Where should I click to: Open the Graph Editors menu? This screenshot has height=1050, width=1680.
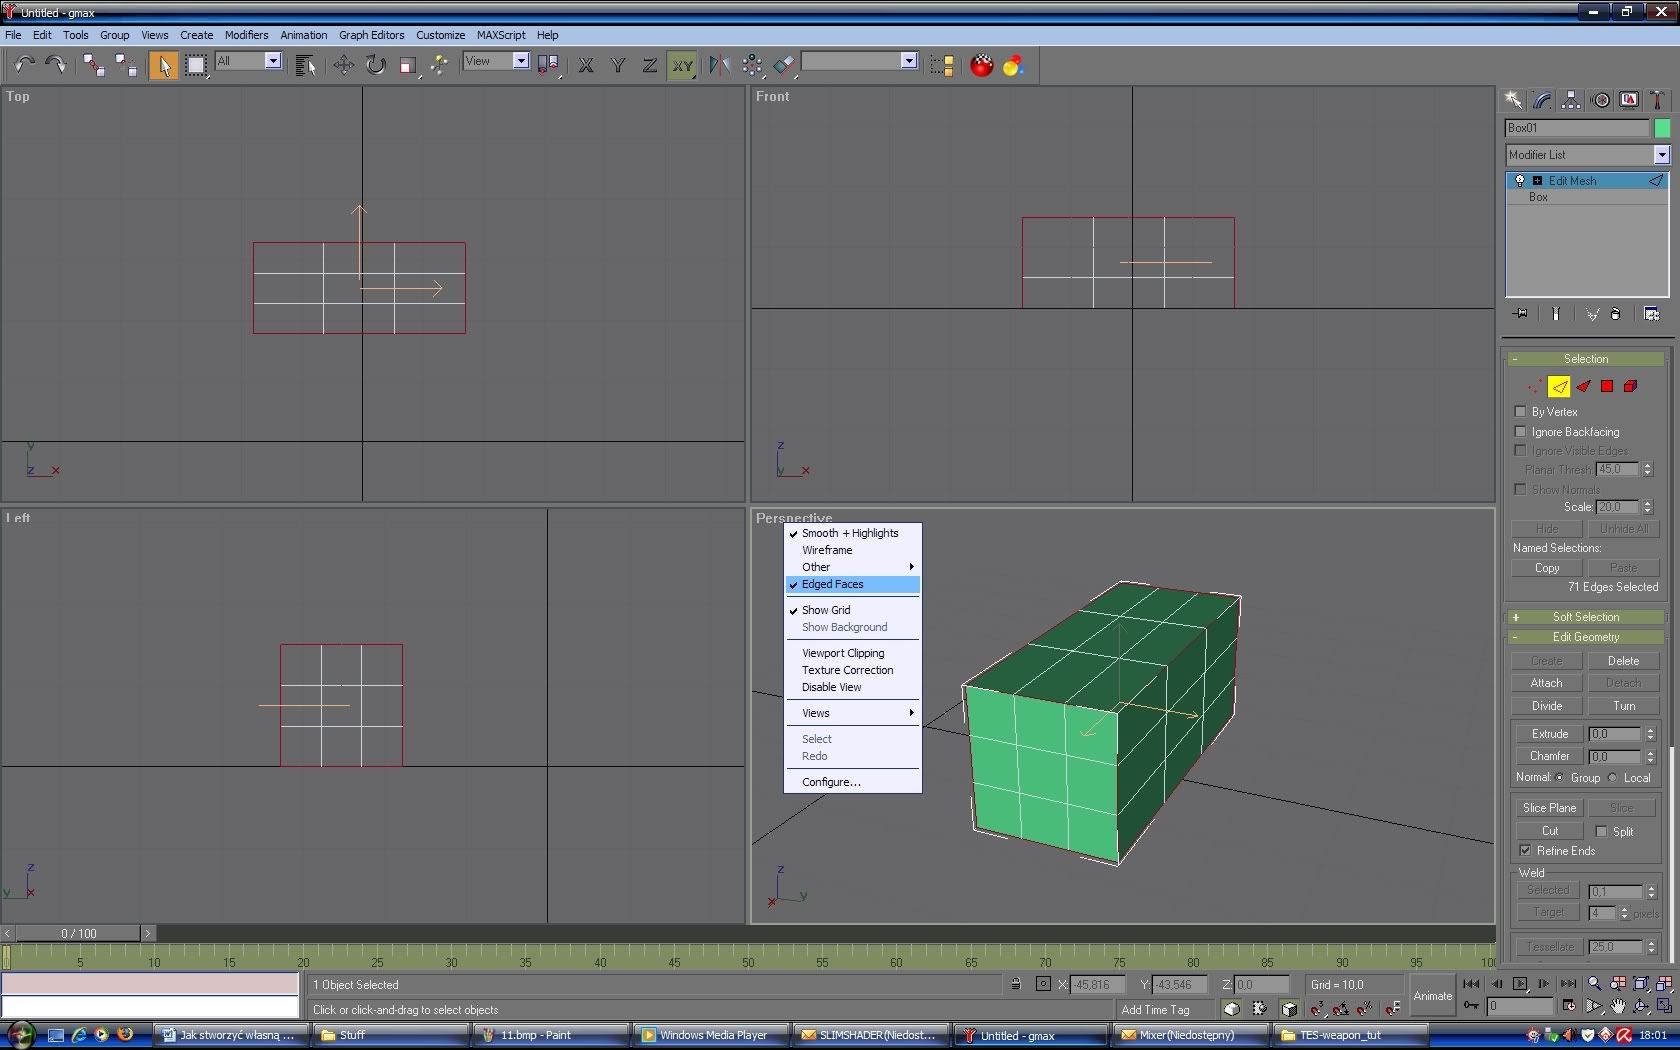pos(371,35)
